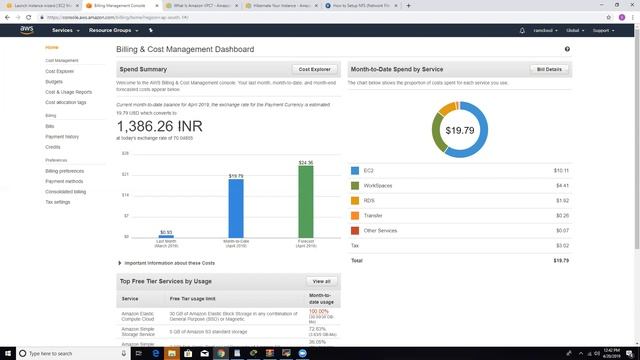
Task: Select Home in the sidebar
Action: [x=52, y=47]
